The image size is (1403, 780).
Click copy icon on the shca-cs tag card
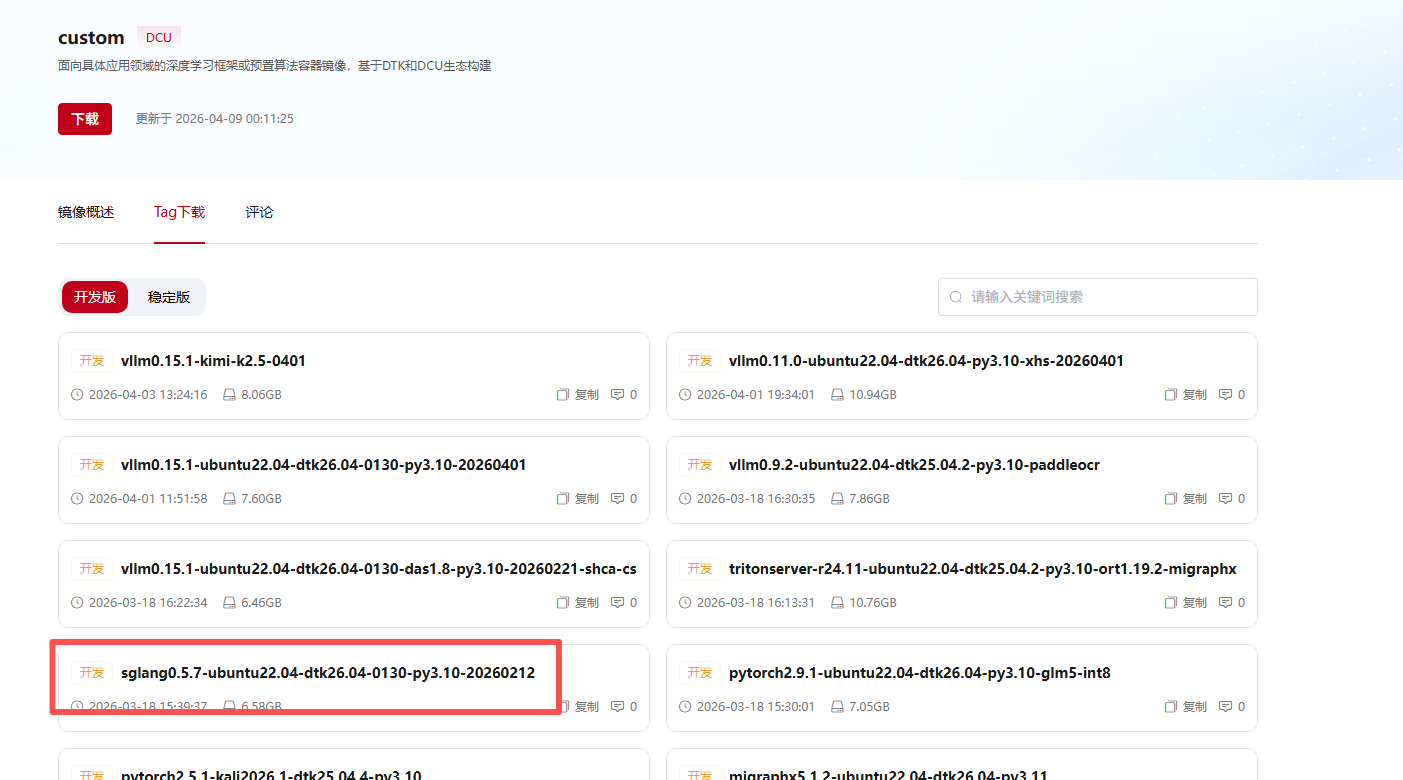[562, 603]
